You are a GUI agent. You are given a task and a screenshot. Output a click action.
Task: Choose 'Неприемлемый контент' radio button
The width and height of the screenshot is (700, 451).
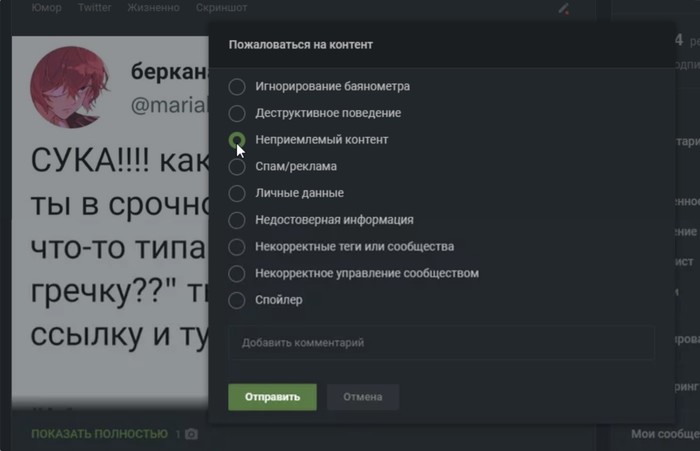(237, 140)
